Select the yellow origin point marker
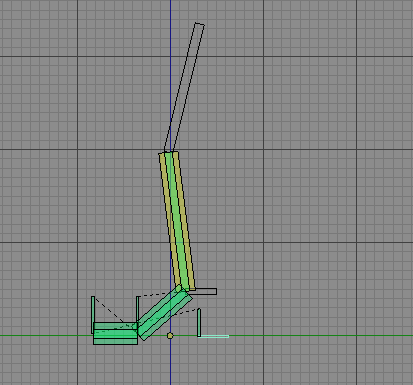This screenshot has width=413, height=385. point(170,335)
